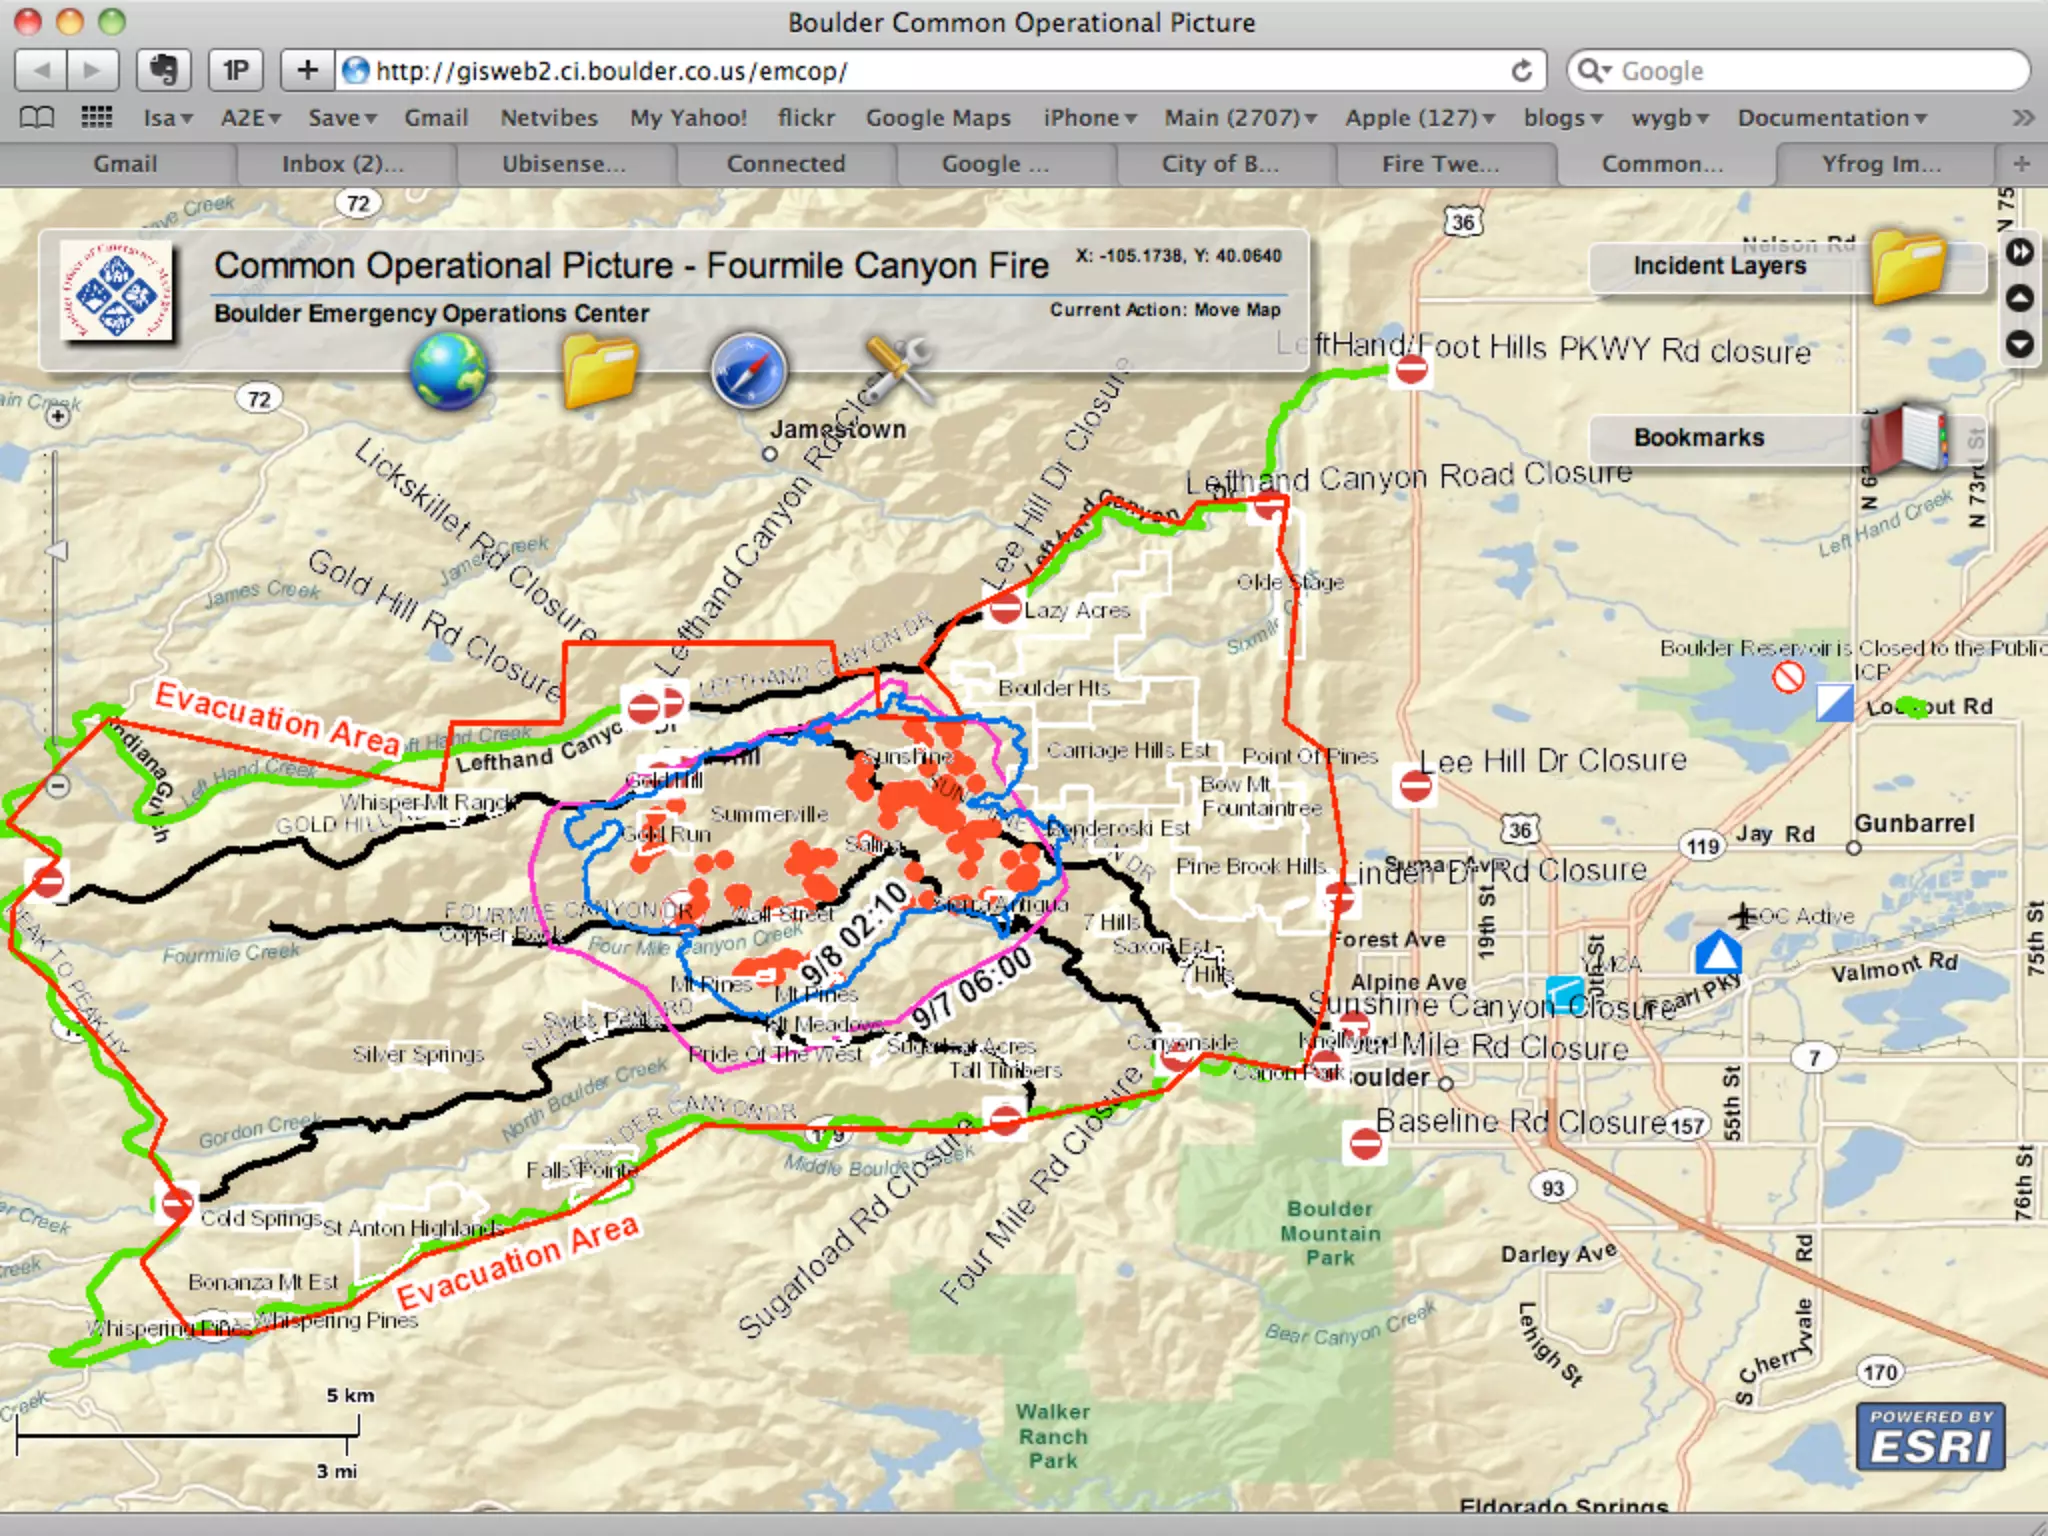
Task: Expand the Documentation bookmarks dropdown
Action: (x=1831, y=118)
